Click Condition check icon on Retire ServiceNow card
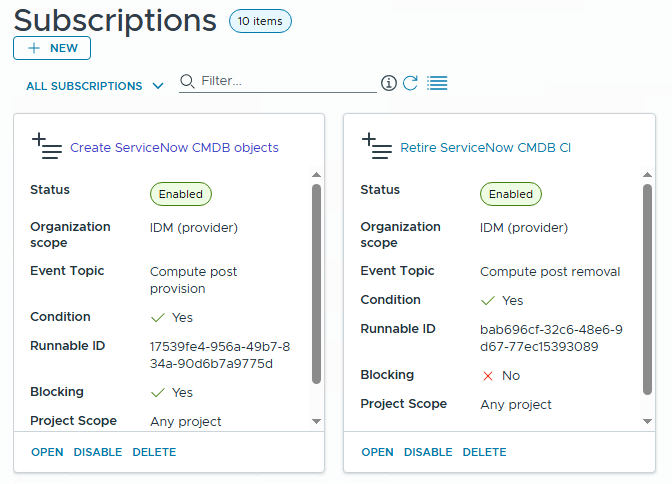The width and height of the screenshot is (672, 484). click(x=488, y=301)
